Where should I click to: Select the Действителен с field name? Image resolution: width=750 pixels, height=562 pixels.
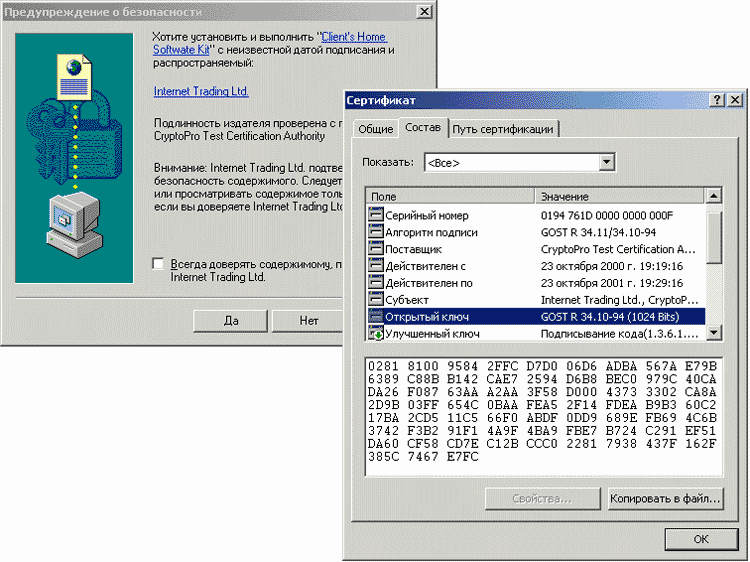point(425,266)
